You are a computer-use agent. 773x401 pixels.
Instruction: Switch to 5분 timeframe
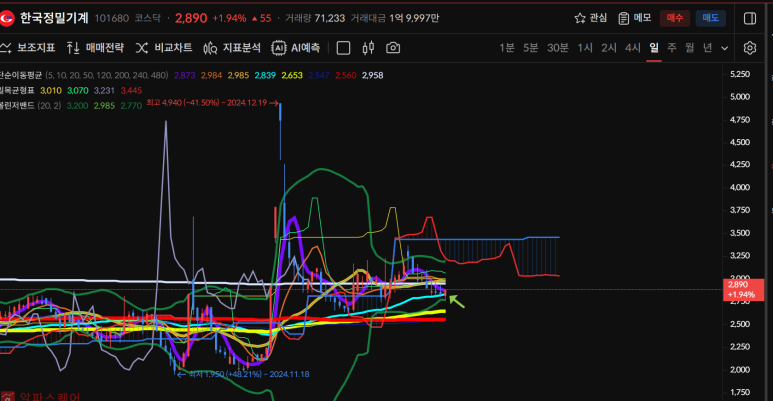coord(530,48)
